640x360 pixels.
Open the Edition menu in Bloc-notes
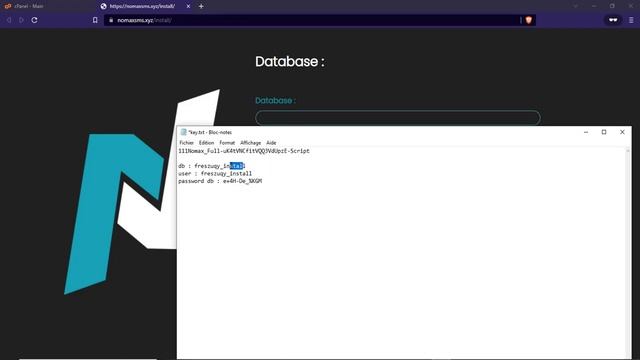pyautogui.click(x=206, y=143)
